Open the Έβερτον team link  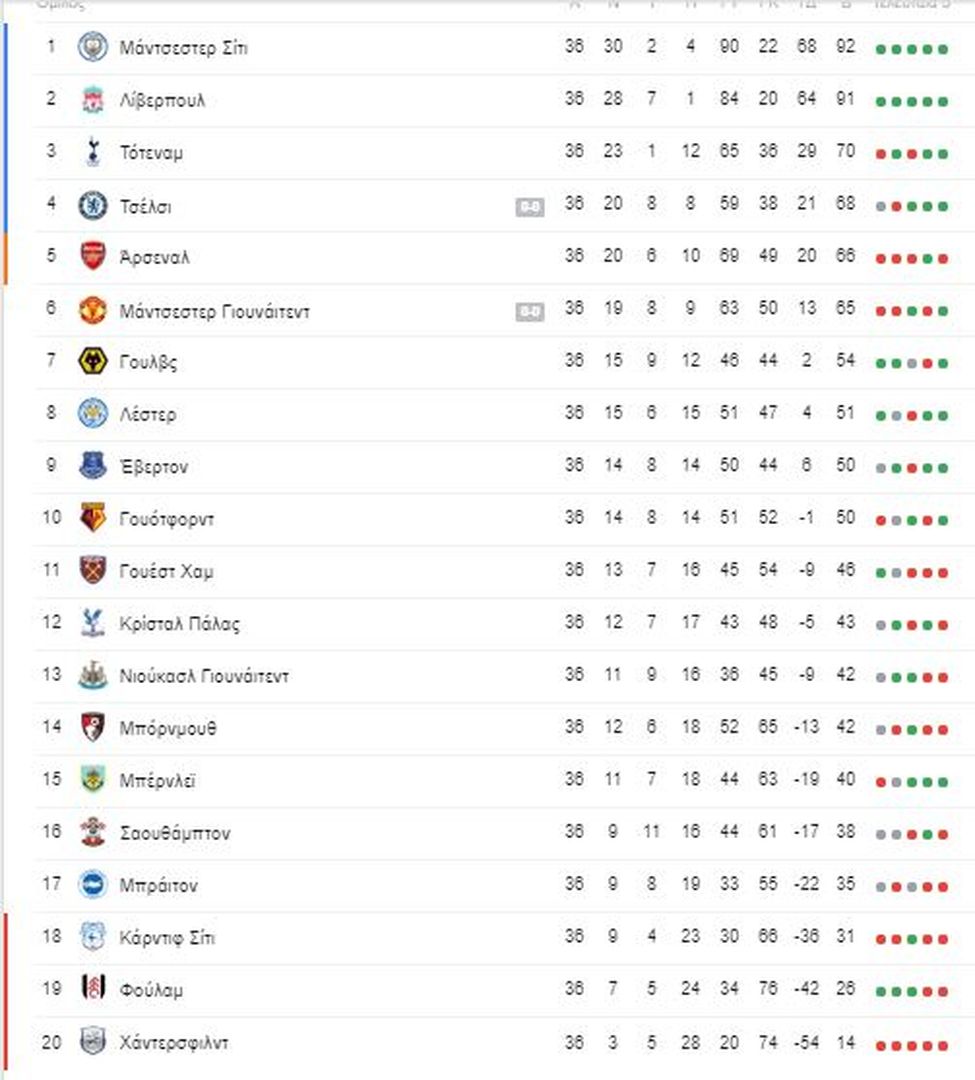tap(154, 467)
